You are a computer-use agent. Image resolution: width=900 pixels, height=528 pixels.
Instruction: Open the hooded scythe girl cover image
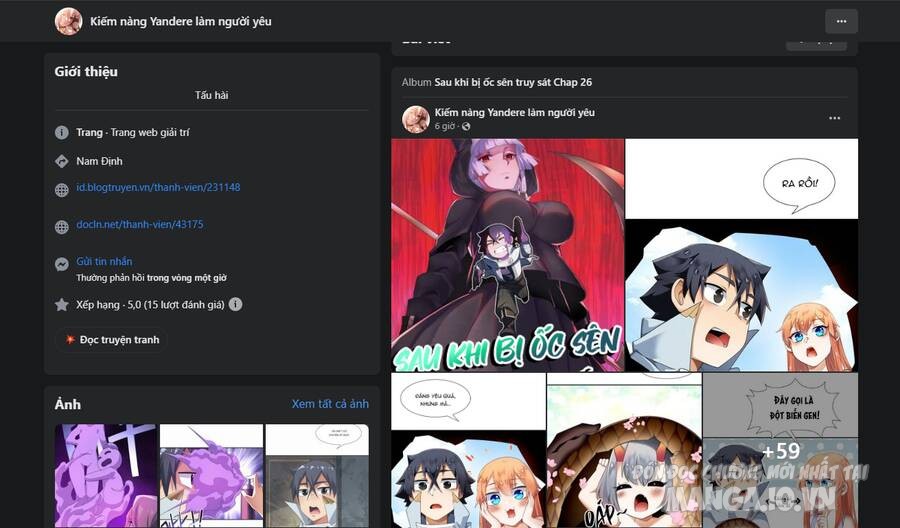(507, 255)
